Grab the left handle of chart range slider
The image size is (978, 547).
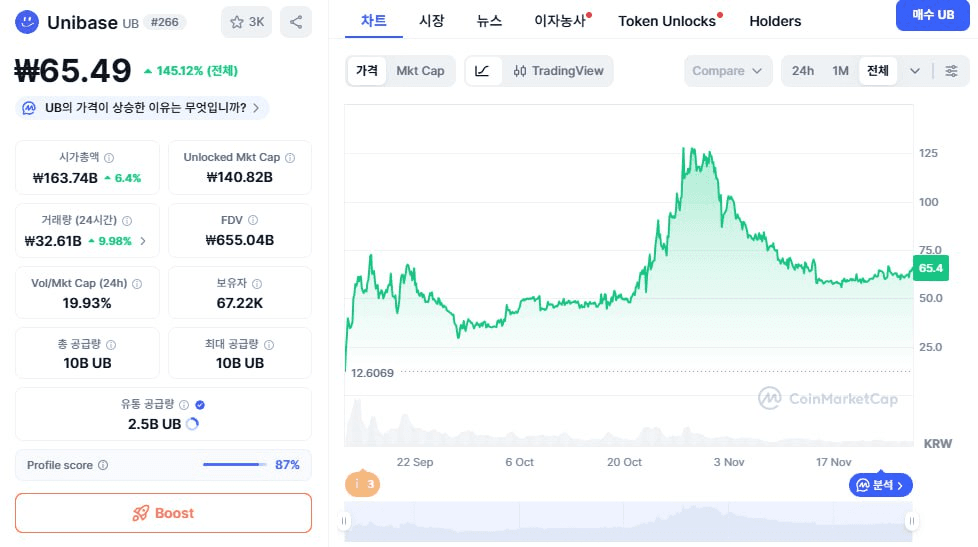click(346, 521)
